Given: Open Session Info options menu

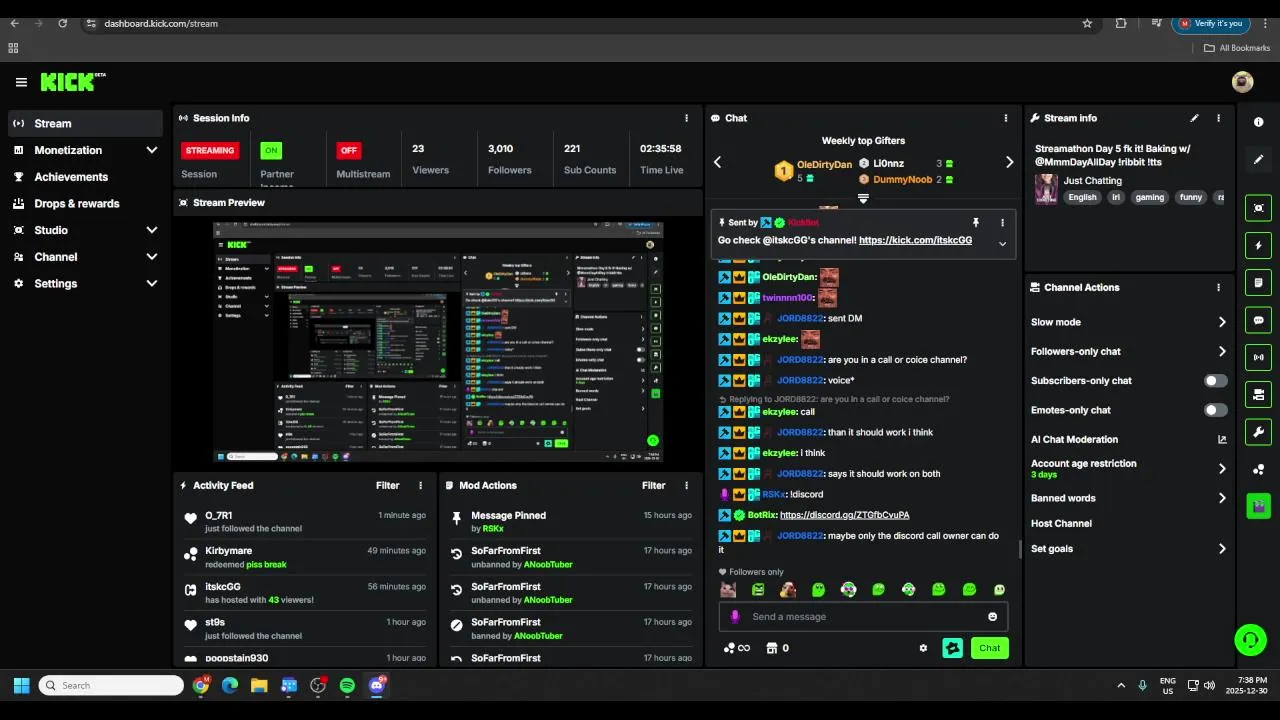Looking at the screenshot, I should pyautogui.click(x=686, y=118).
